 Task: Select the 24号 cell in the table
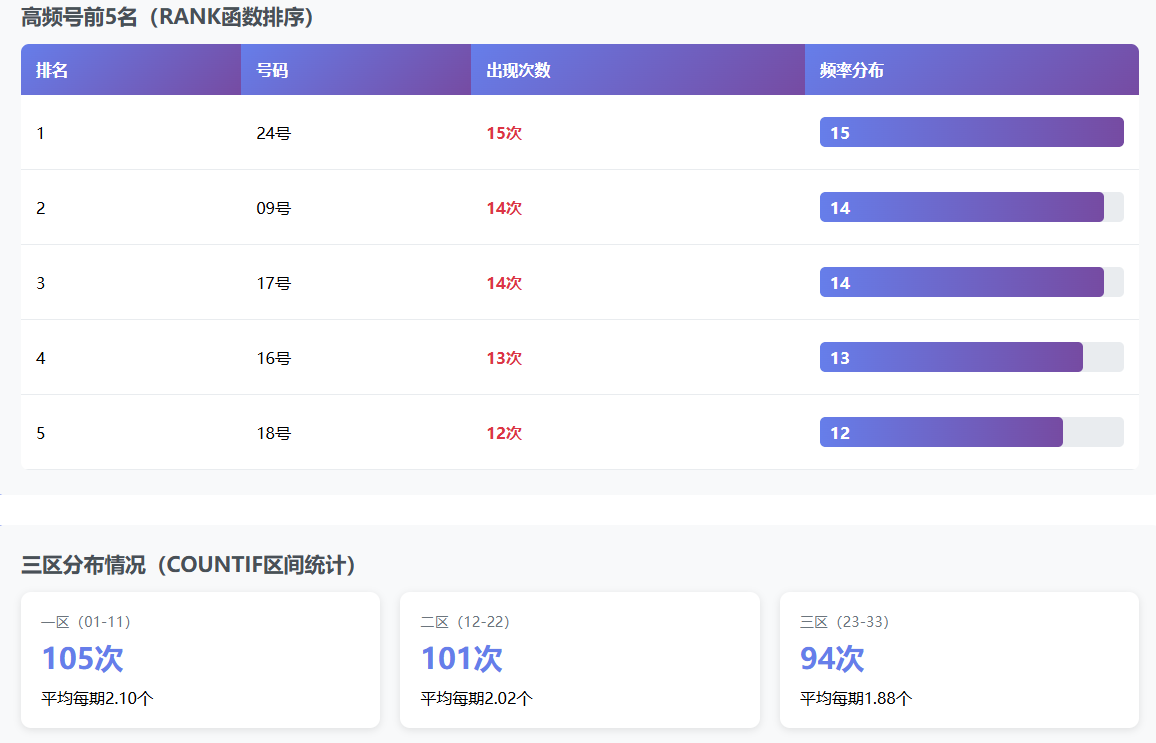(273, 133)
